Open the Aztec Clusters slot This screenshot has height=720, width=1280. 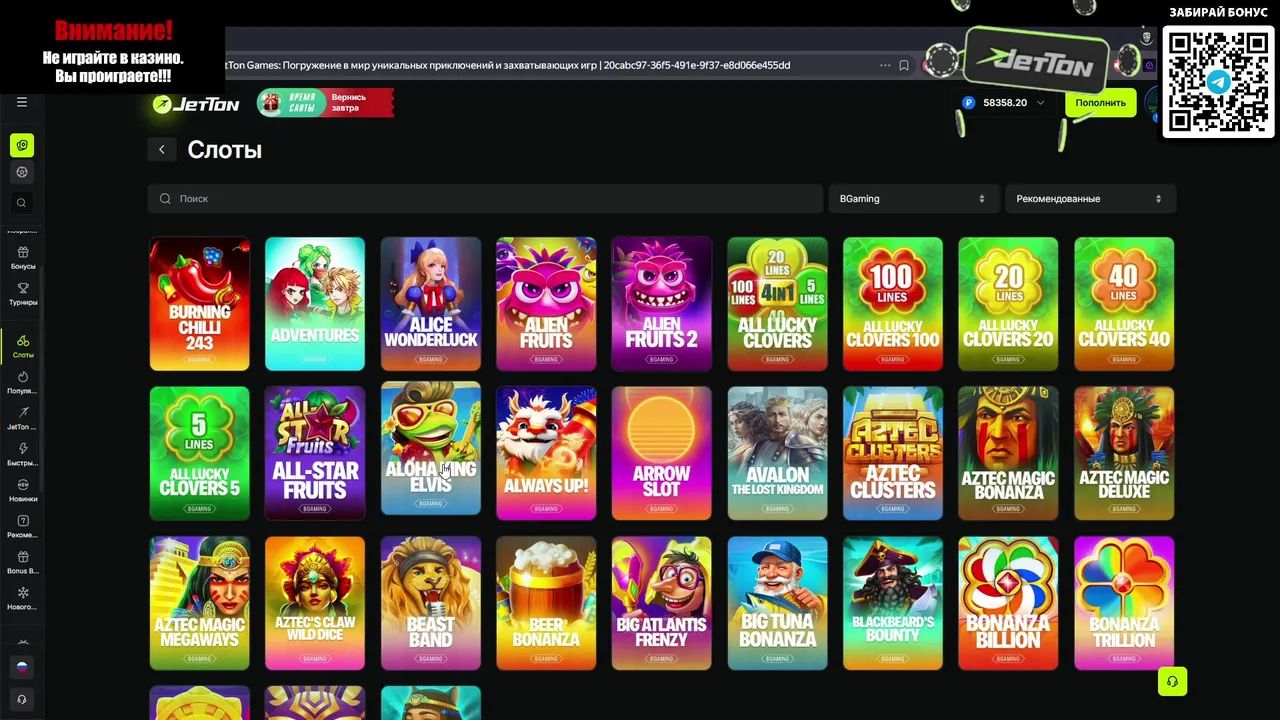tap(893, 454)
